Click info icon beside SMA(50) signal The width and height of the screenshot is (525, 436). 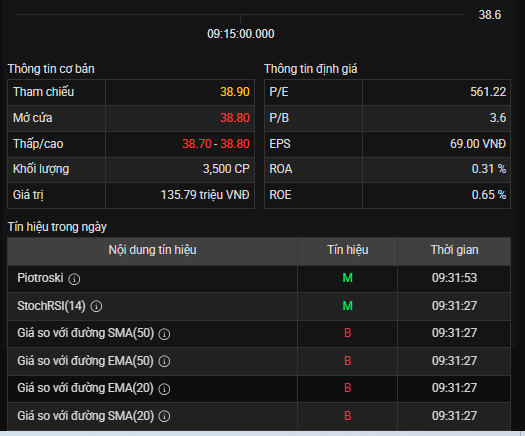tap(164, 334)
